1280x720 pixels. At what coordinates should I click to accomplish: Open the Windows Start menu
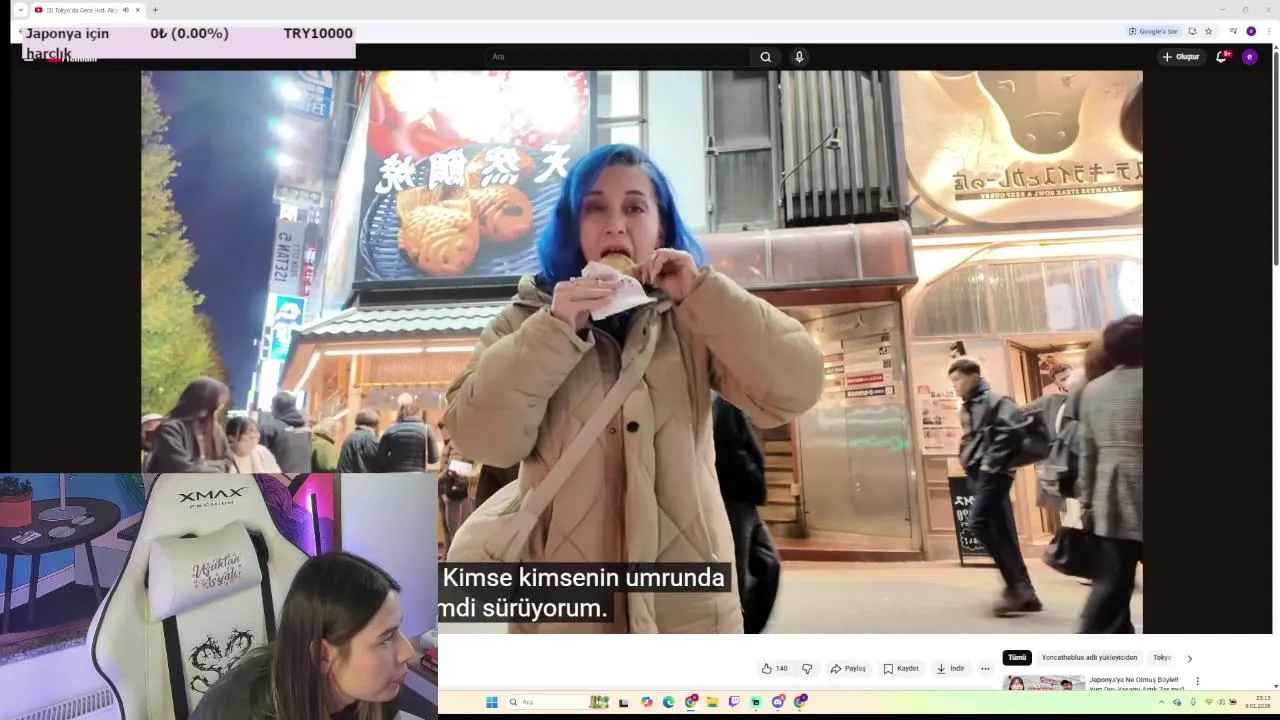(492, 702)
